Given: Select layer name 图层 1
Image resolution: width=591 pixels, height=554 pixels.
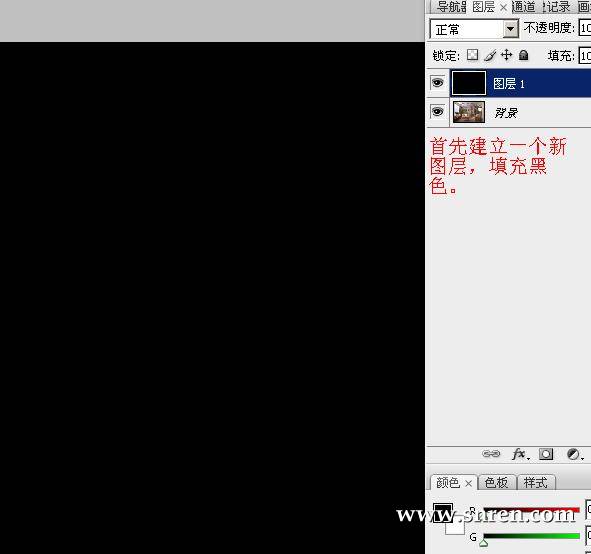Looking at the screenshot, I should (x=509, y=83).
